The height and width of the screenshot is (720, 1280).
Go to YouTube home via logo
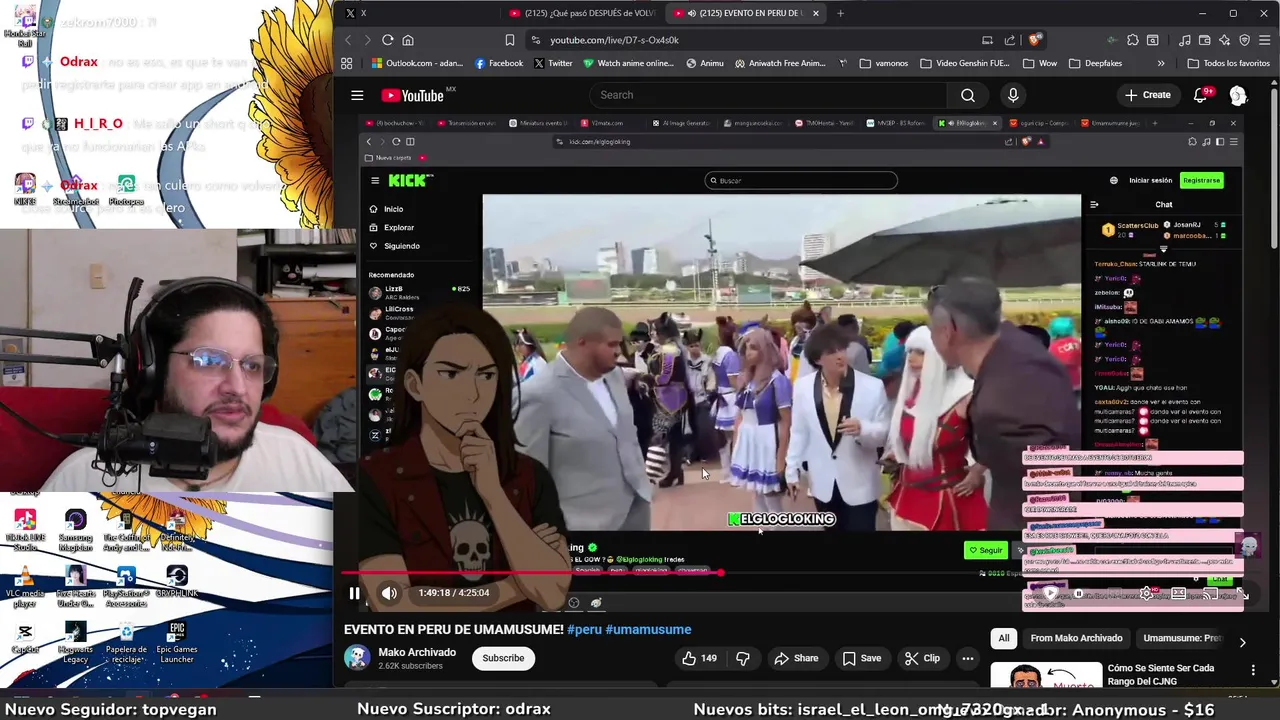click(411, 95)
